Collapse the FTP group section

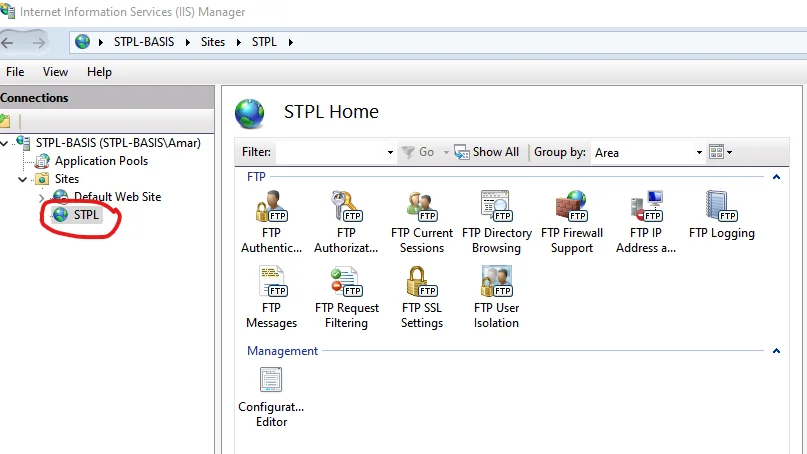[x=776, y=177]
